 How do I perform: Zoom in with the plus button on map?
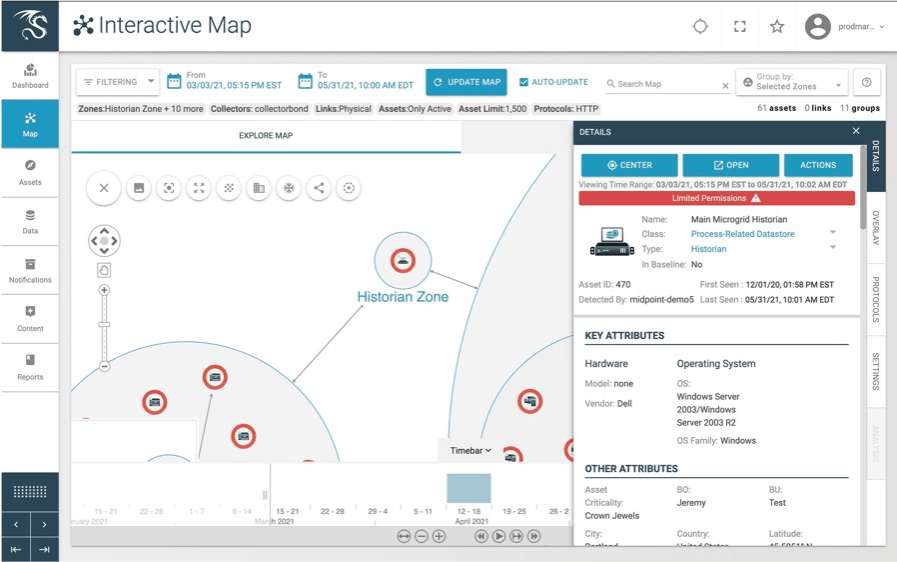pyautogui.click(x=104, y=290)
